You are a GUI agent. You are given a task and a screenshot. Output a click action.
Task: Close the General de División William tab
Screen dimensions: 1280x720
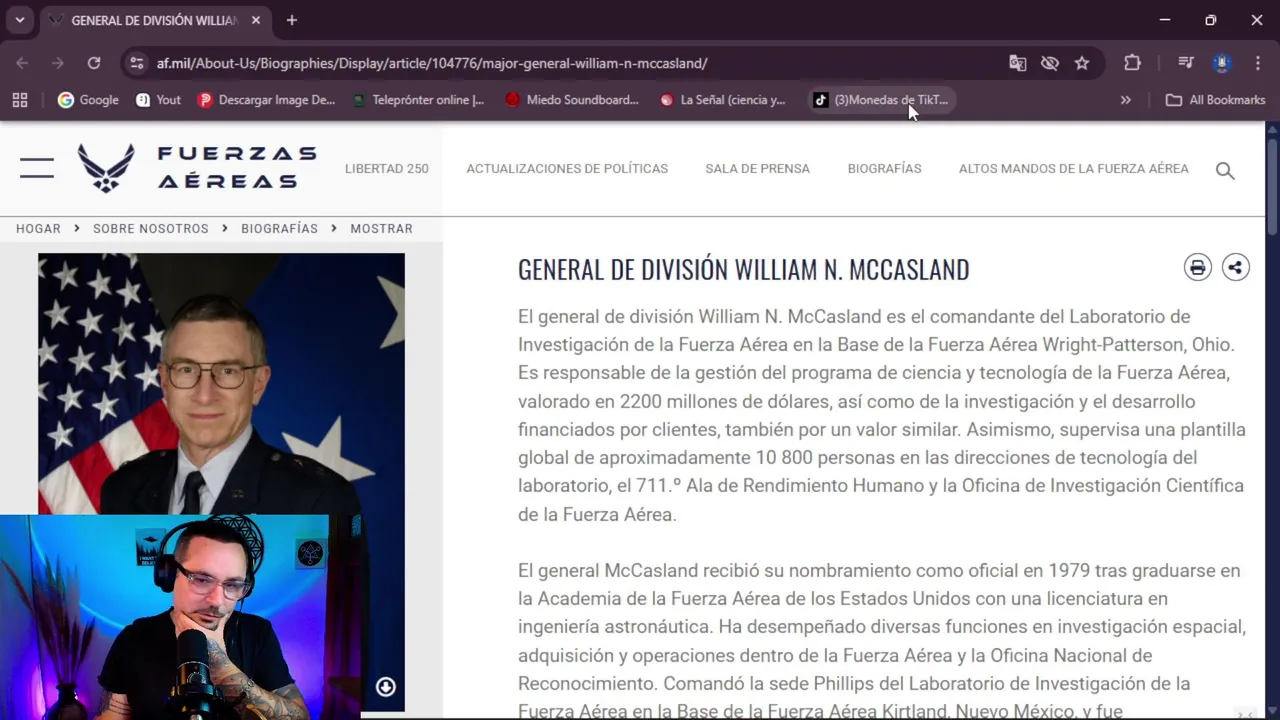click(x=256, y=20)
